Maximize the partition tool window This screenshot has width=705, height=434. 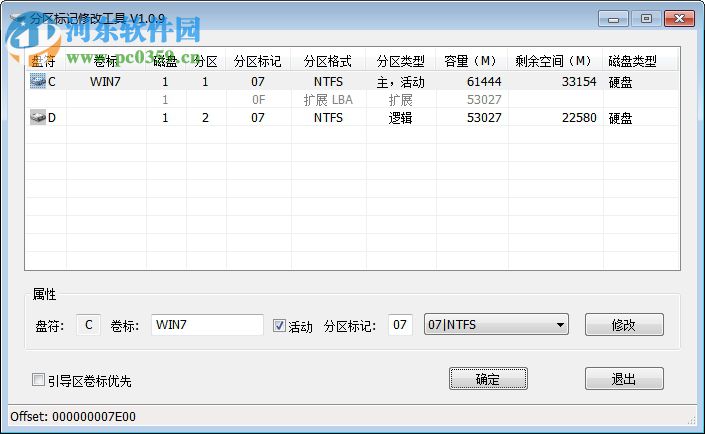click(646, 19)
